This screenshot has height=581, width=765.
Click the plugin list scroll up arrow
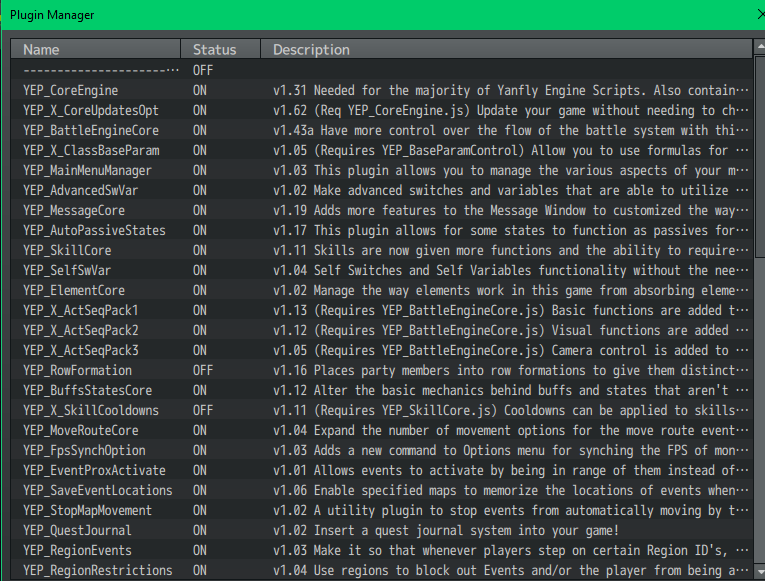click(760, 47)
